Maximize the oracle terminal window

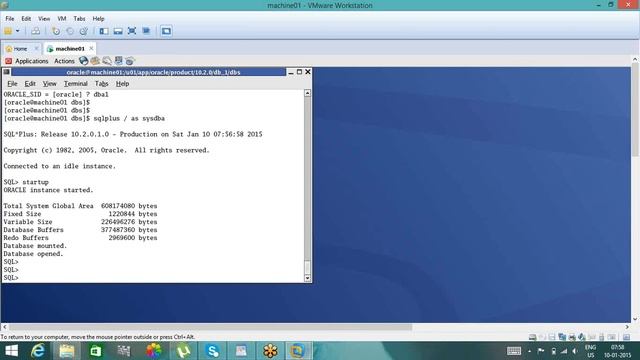point(299,72)
